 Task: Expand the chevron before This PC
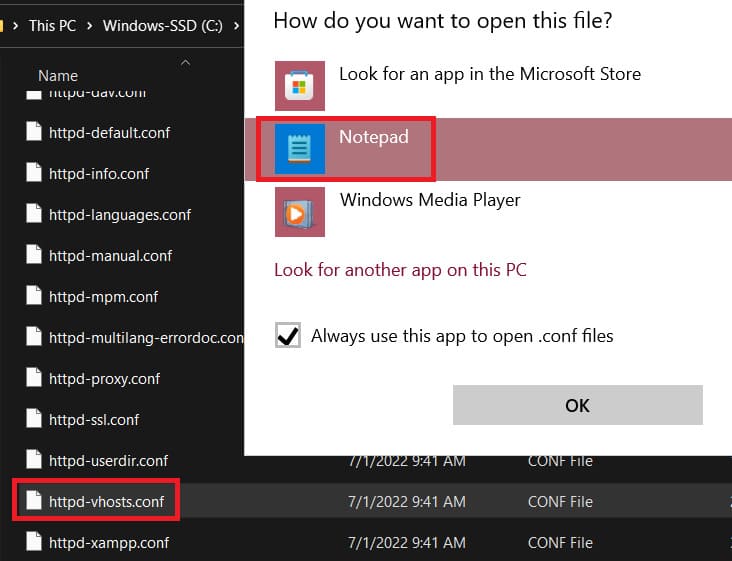click(x=15, y=26)
